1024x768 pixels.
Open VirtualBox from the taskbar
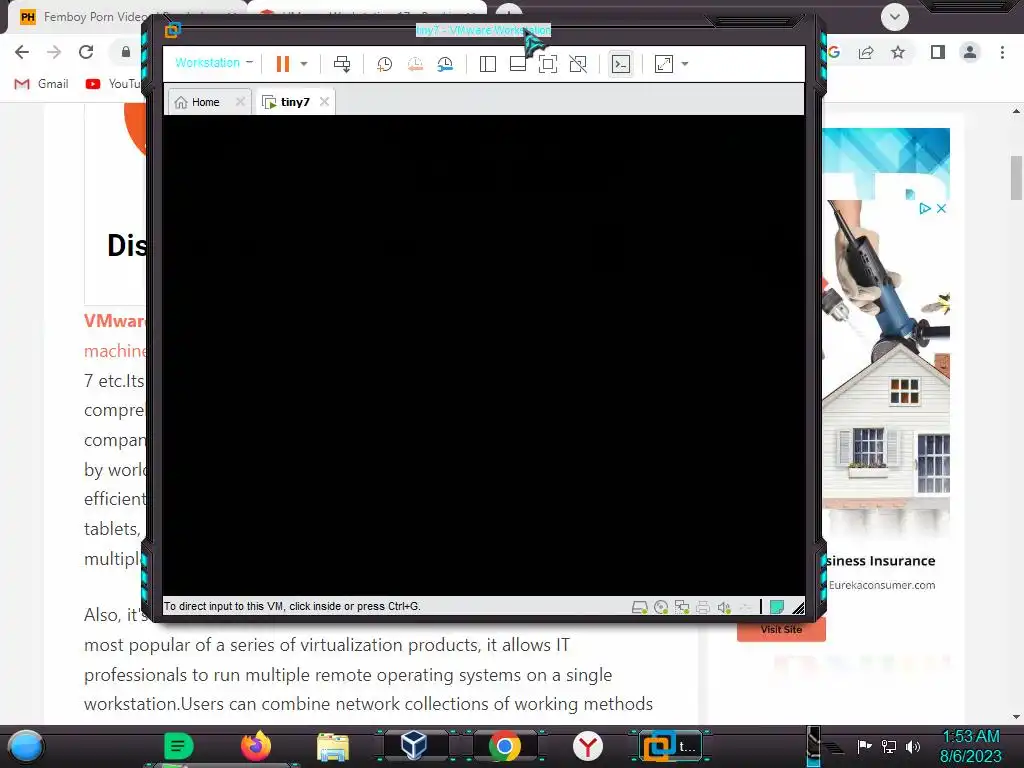point(414,746)
